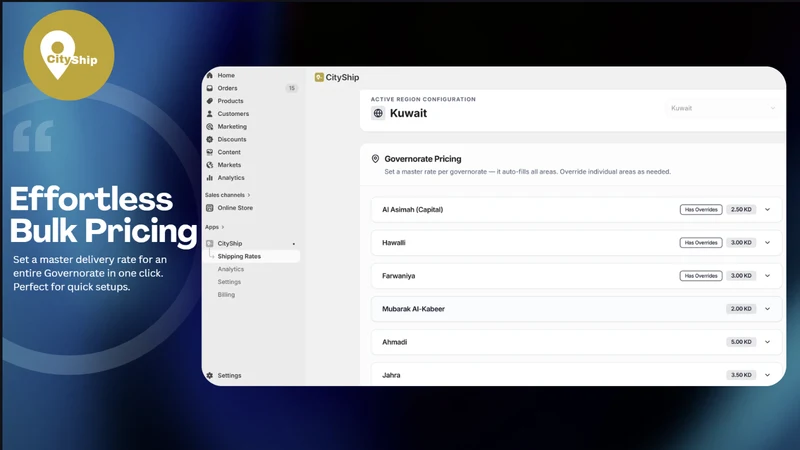Open Discounts in the sidebar
The width and height of the screenshot is (800, 450).
click(x=232, y=139)
